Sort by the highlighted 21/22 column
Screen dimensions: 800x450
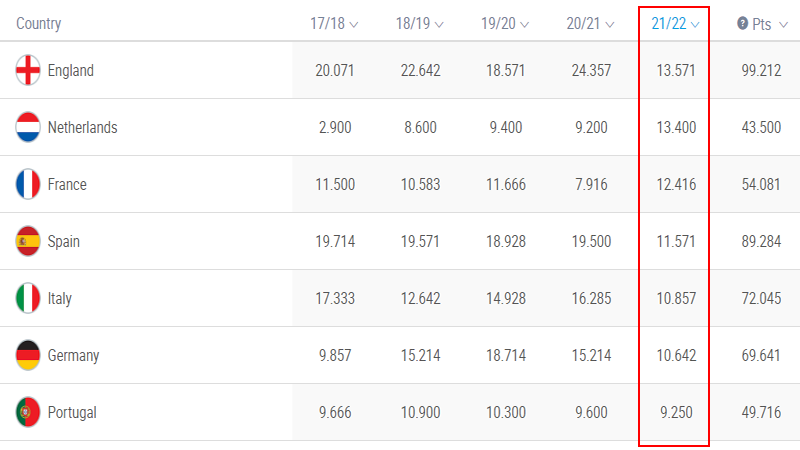click(675, 23)
